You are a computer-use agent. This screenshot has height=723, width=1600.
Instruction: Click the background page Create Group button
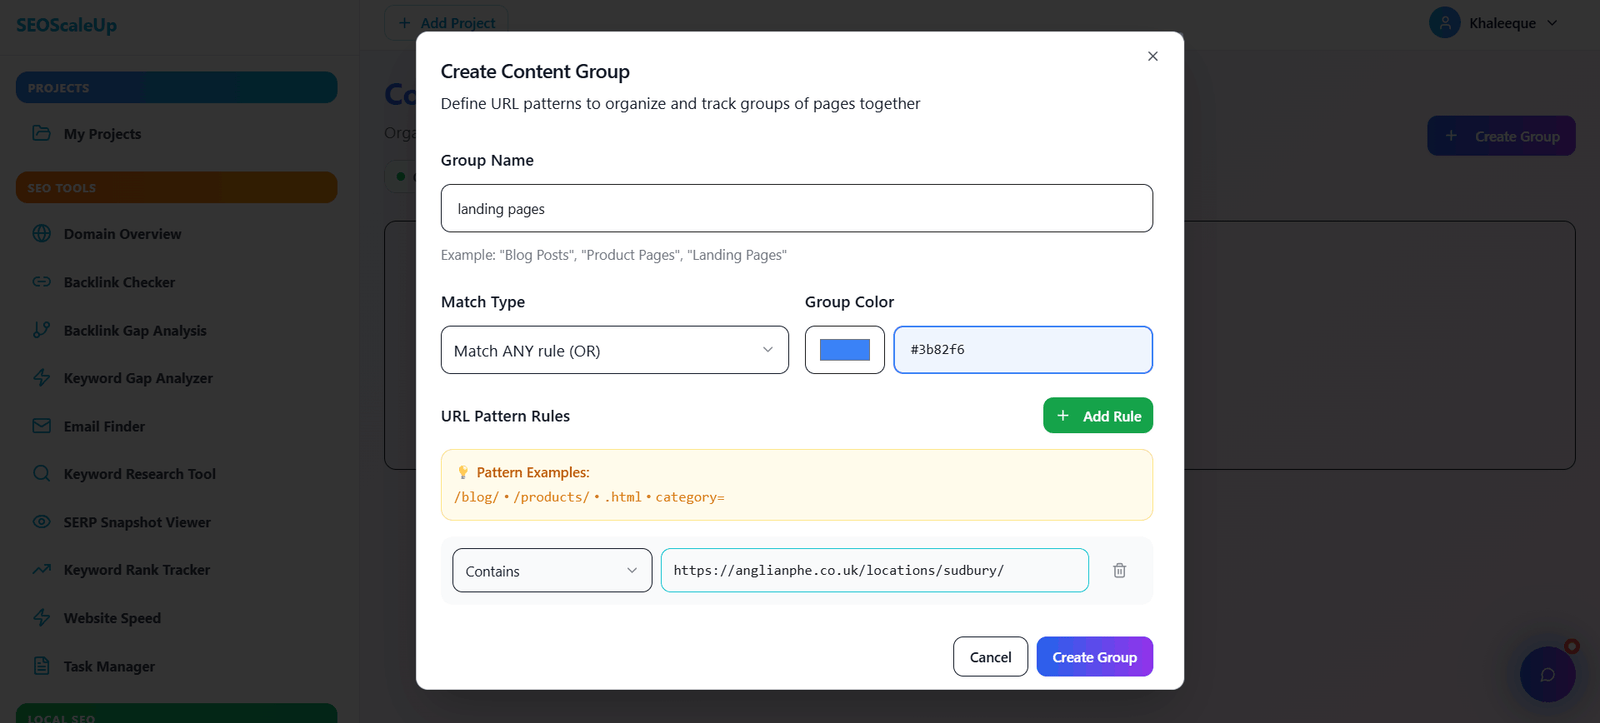click(1501, 136)
